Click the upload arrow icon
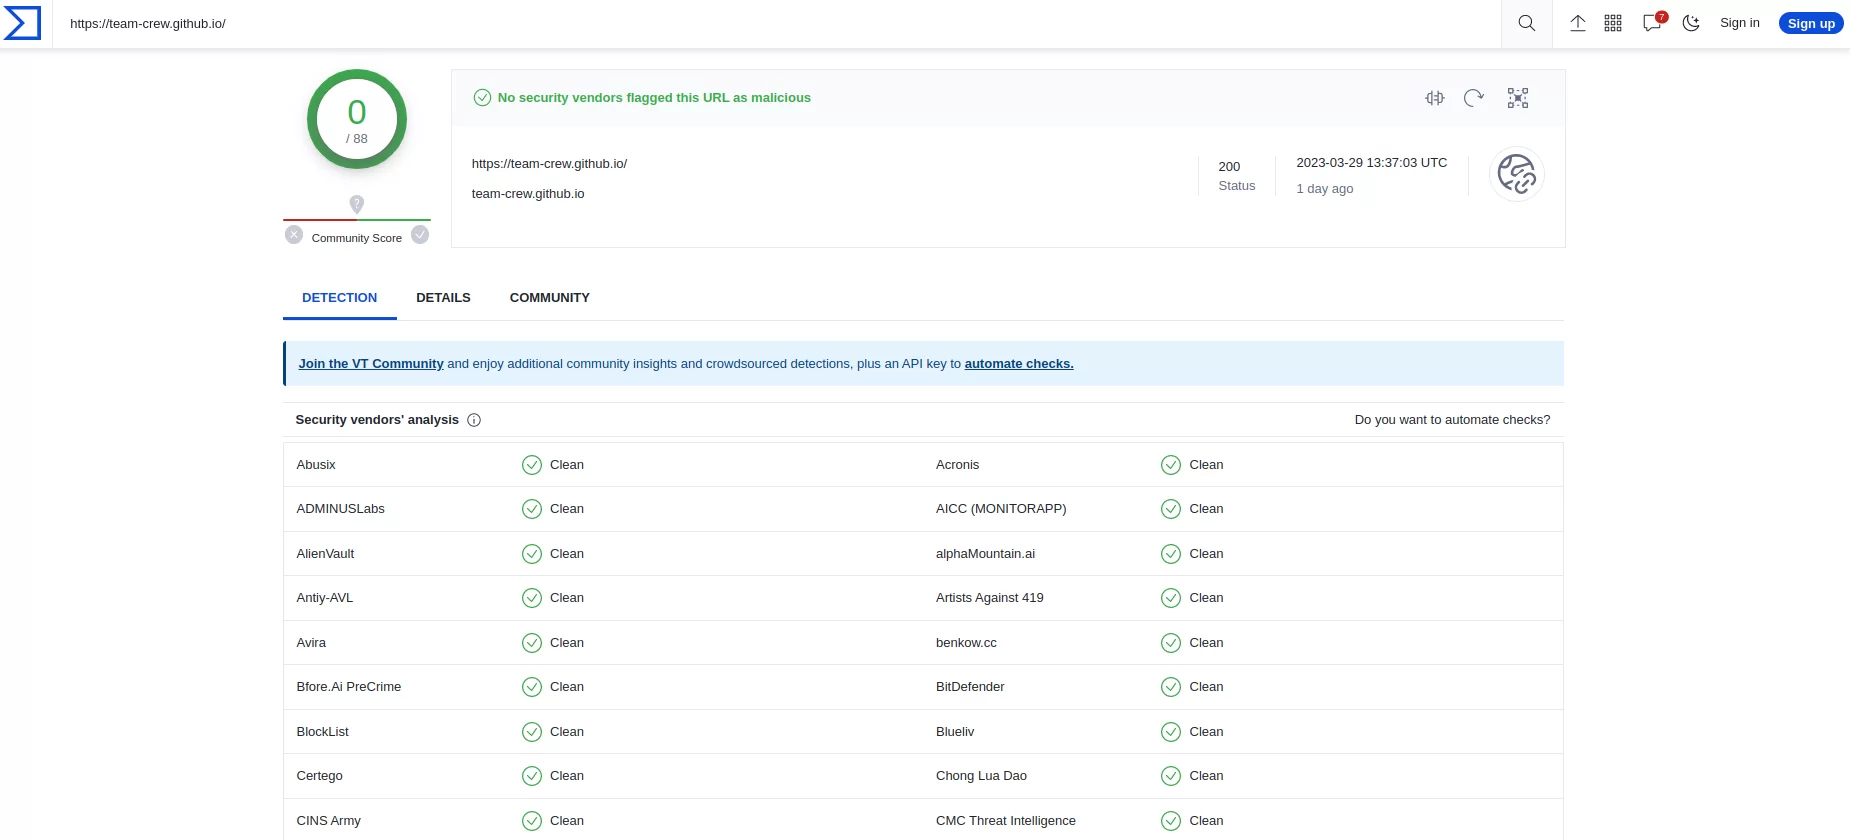Viewport: 1850px width, 840px height. point(1578,23)
